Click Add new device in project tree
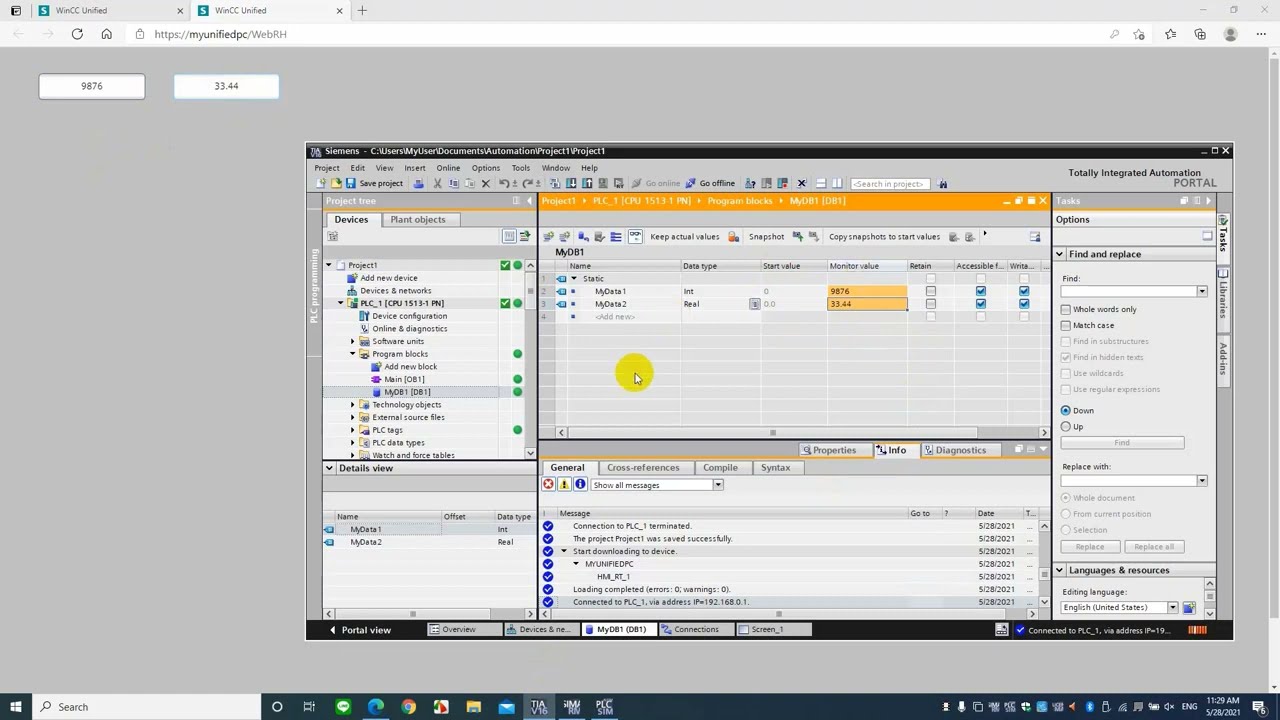The image size is (1280, 720). click(389, 278)
